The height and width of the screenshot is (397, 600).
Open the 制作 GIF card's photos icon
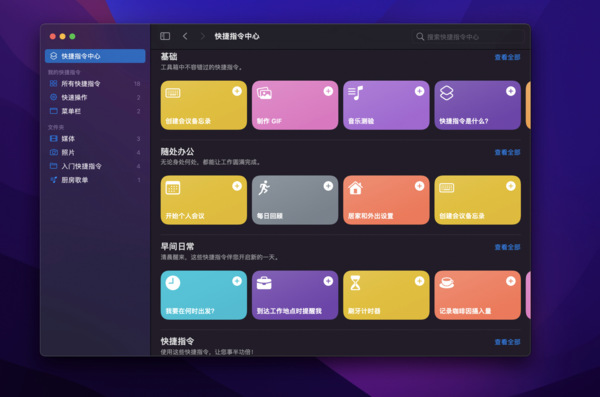[x=264, y=93]
